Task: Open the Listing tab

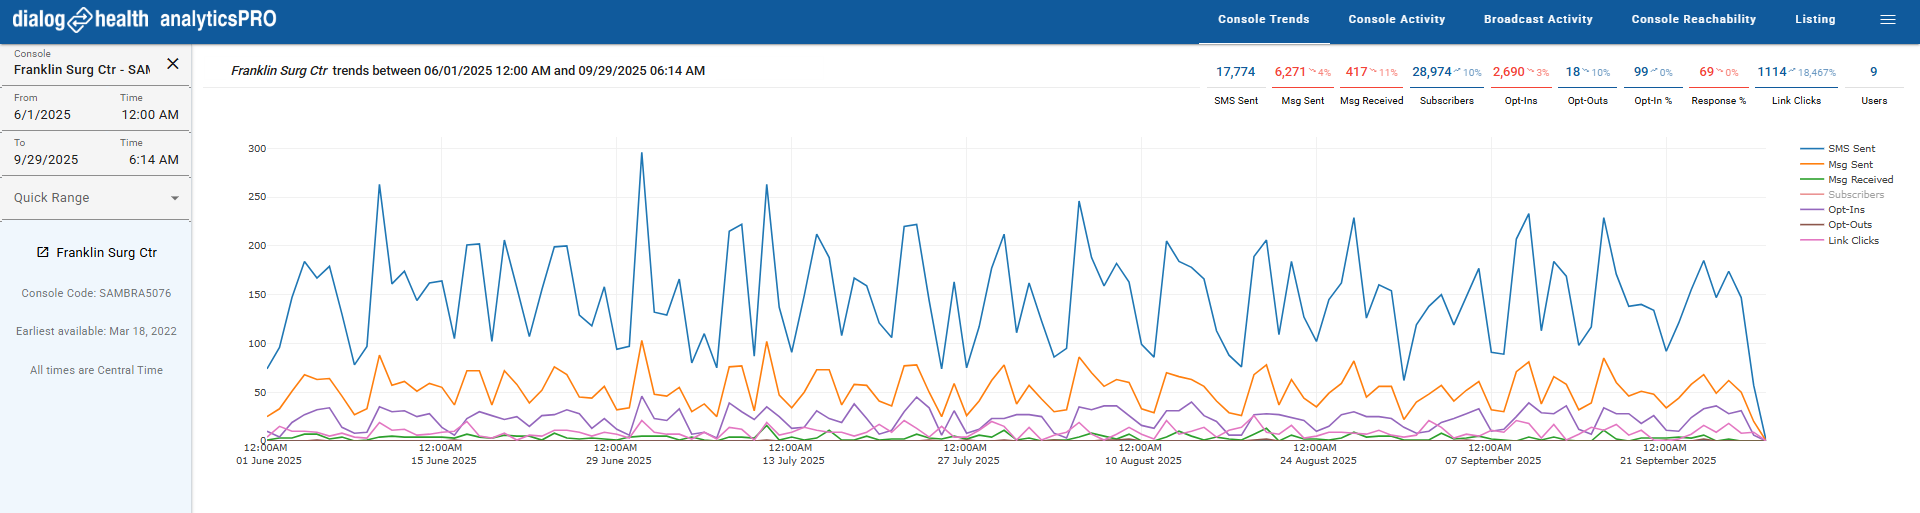Action: [1814, 20]
